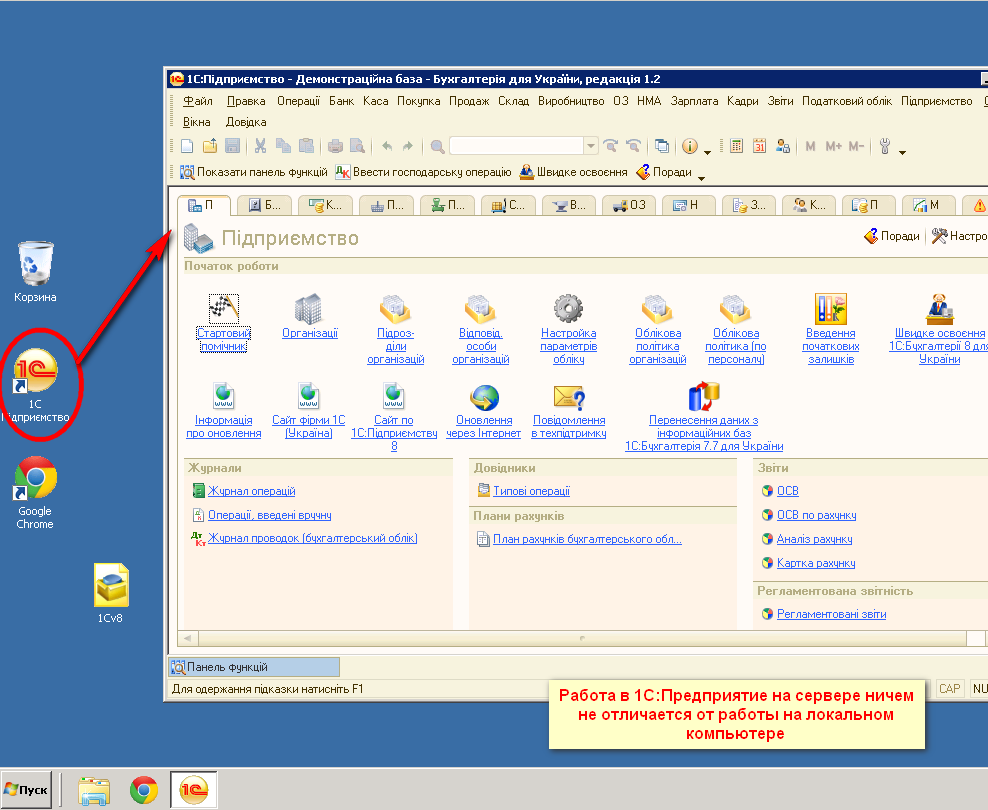Open Аналіз рахунку report link
The width and height of the screenshot is (988, 810).
(814, 539)
